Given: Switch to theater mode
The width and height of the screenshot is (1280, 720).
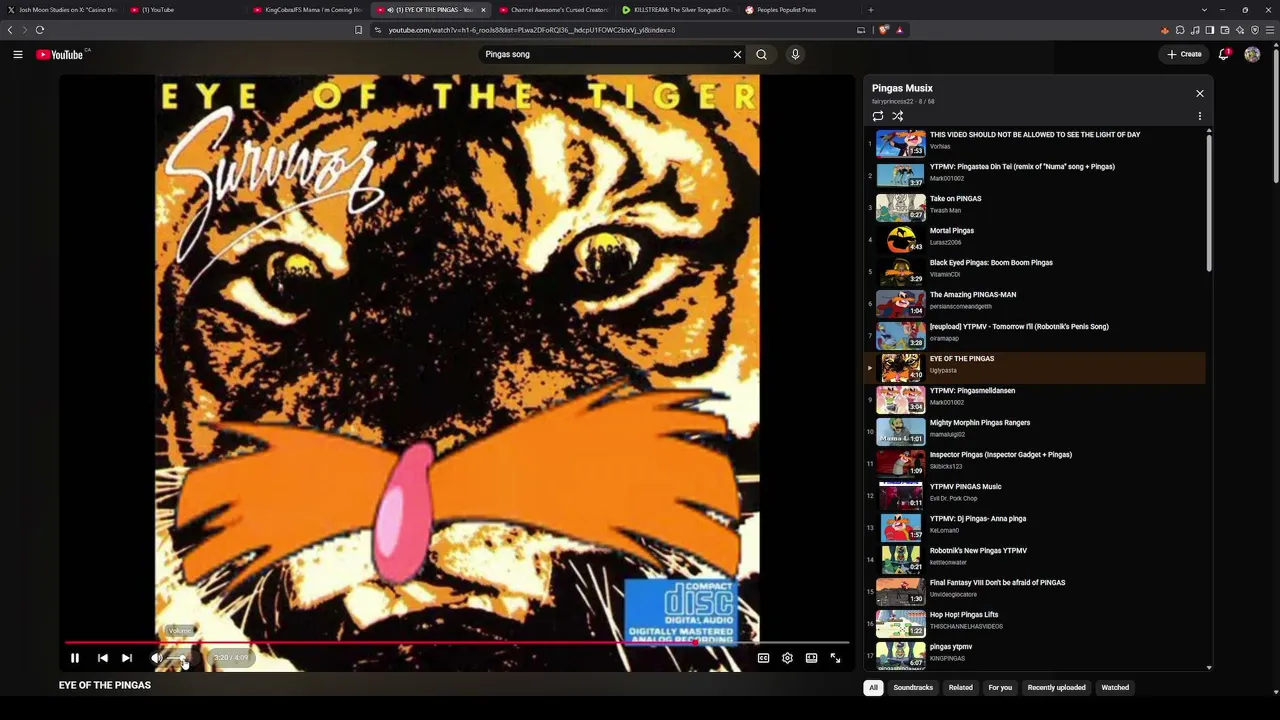Looking at the screenshot, I should pos(811,658).
